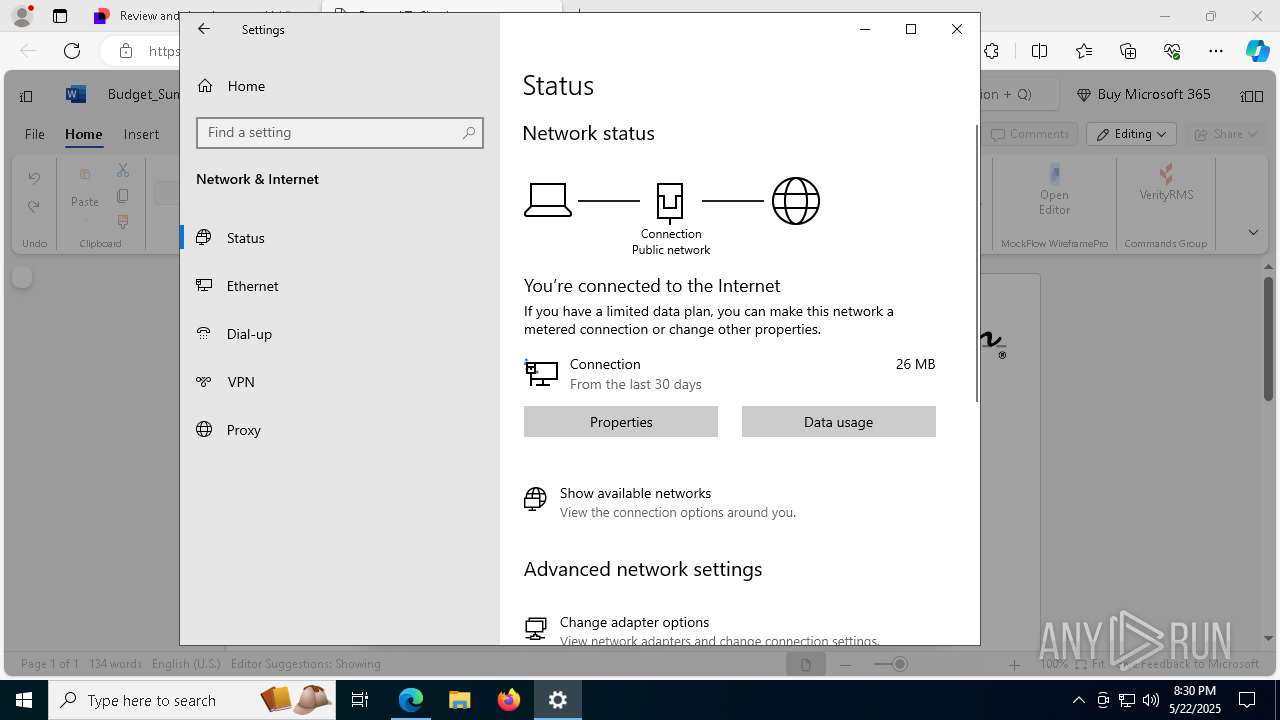Go back using the Settings back arrow
1280x720 pixels.
coord(204,29)
